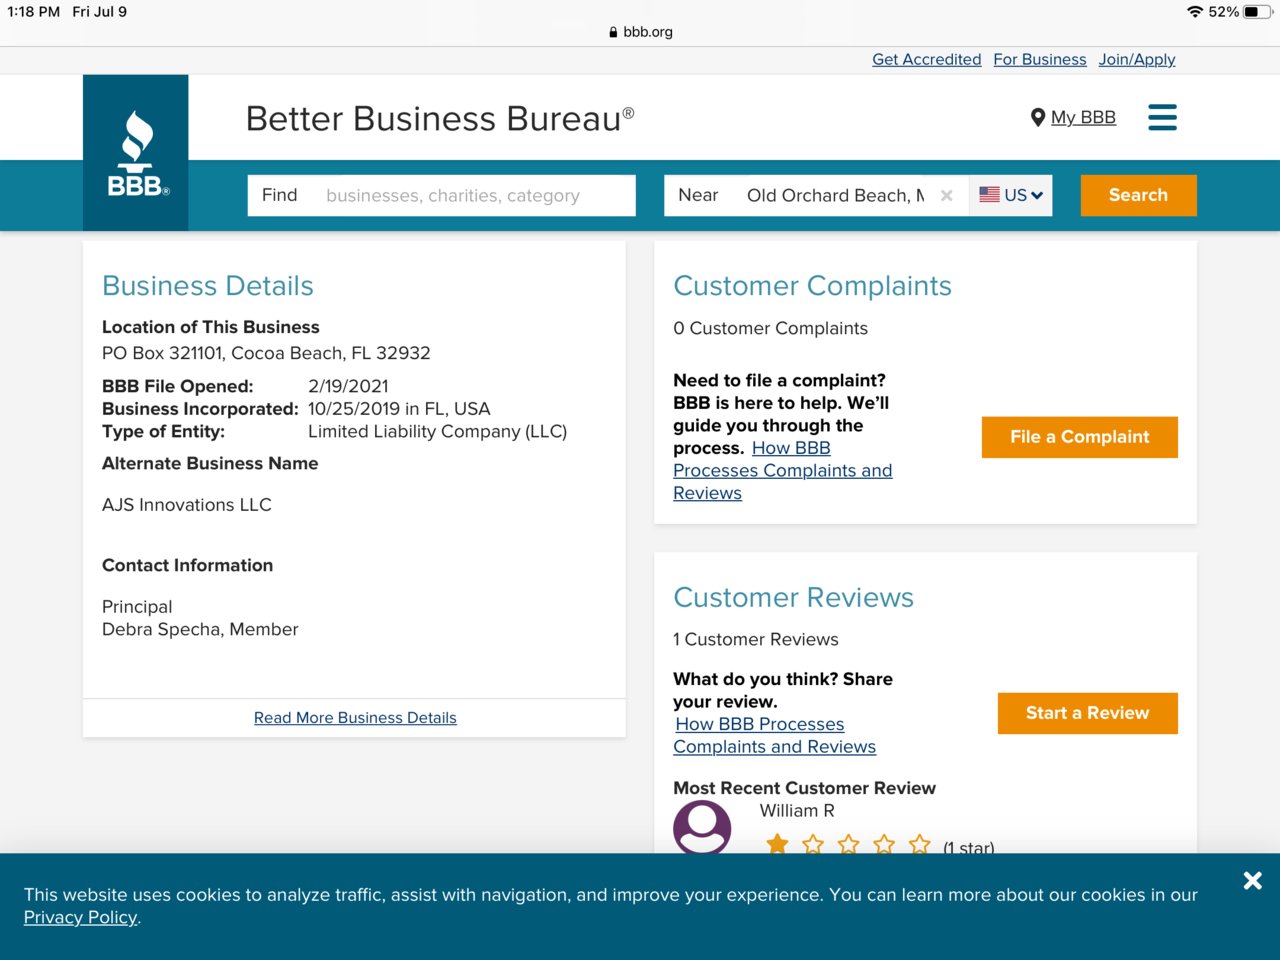Tap the bbb.org address in the URL bar

tap(648, 32)
